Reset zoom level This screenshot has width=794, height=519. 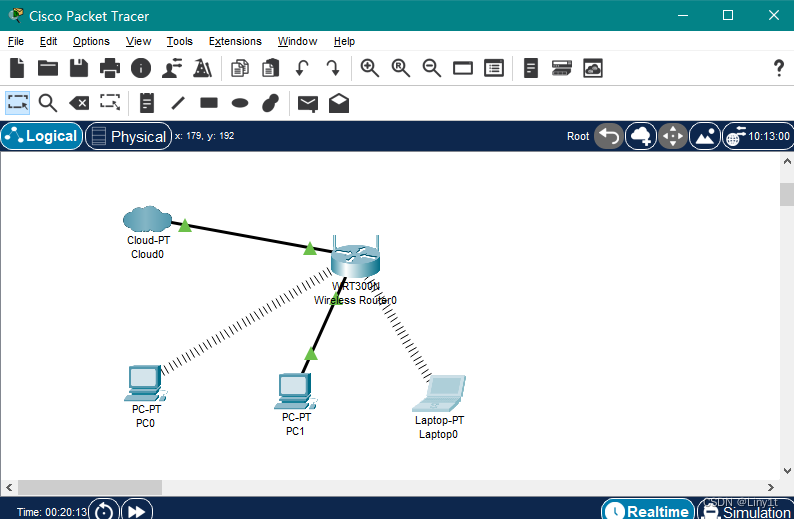pyautogui.click(x=401, y=68)
